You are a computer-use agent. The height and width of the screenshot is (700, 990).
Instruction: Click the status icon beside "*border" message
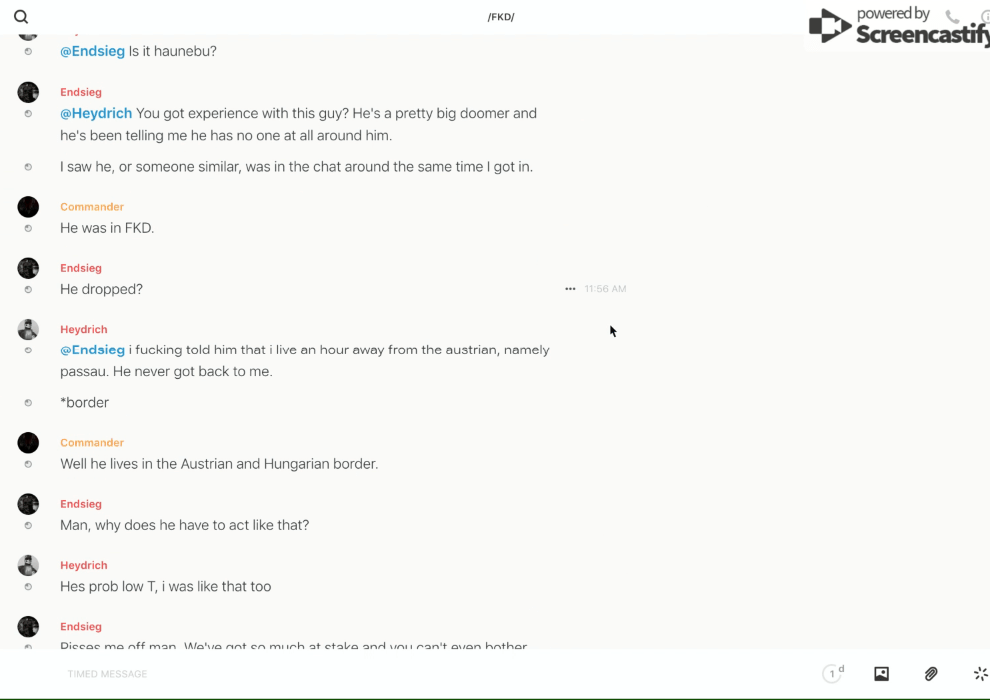coord(28,403)
